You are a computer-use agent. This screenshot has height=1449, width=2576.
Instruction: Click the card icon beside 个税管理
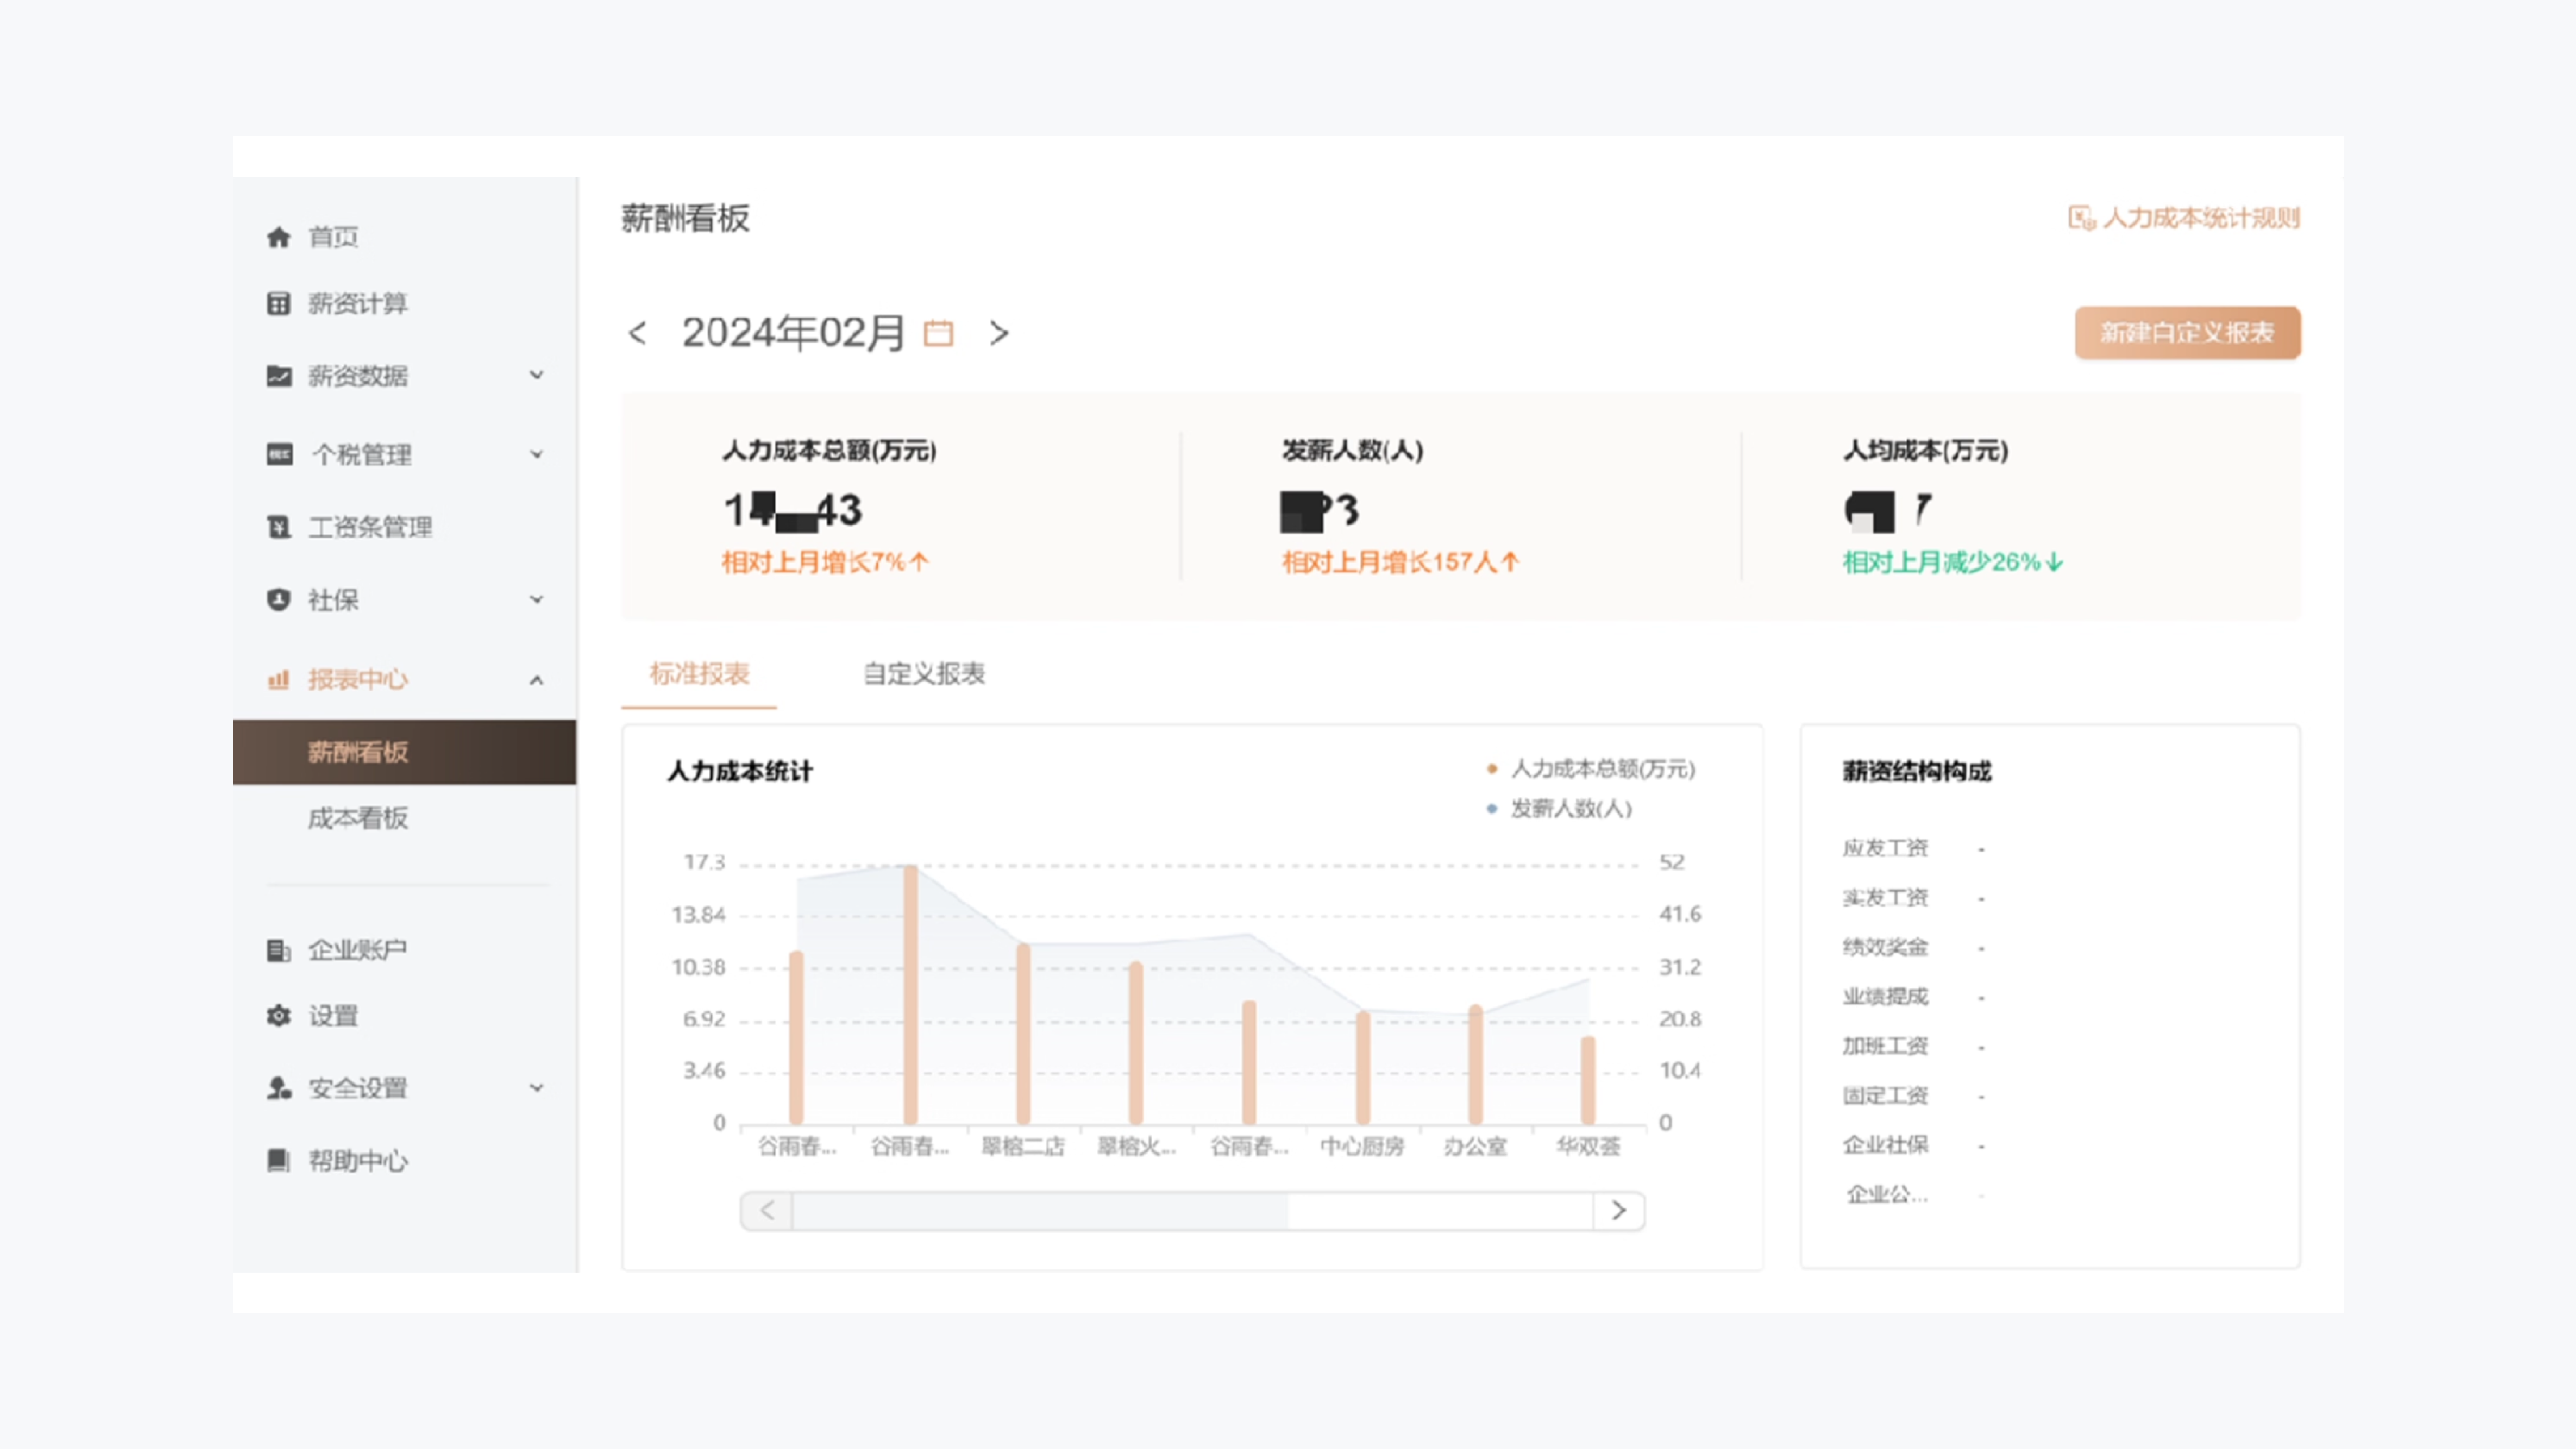pyautogui.click(x=279, y=454)
